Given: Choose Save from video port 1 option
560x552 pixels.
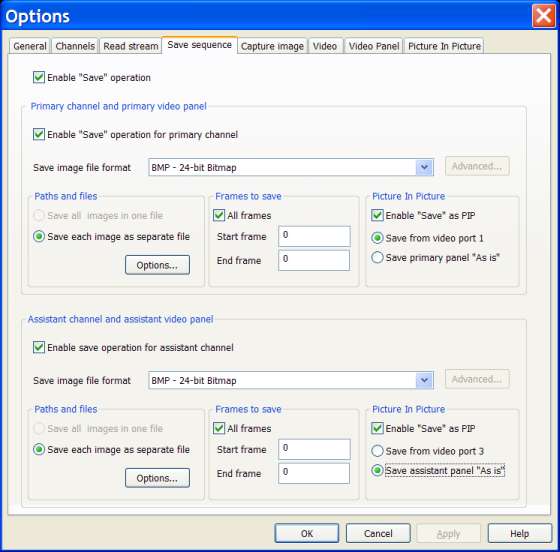Looking at the screenshot, I should [377, 238].
